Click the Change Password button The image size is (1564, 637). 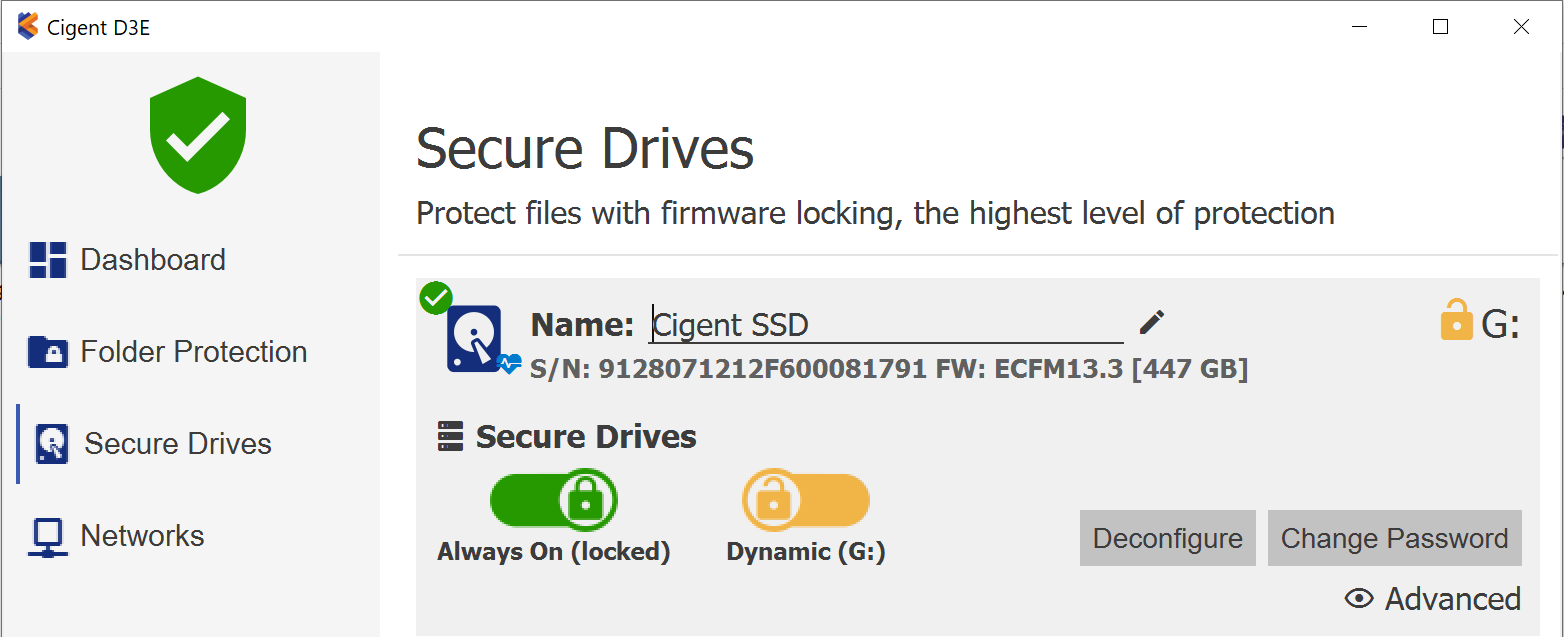(x=1394, y=539)
